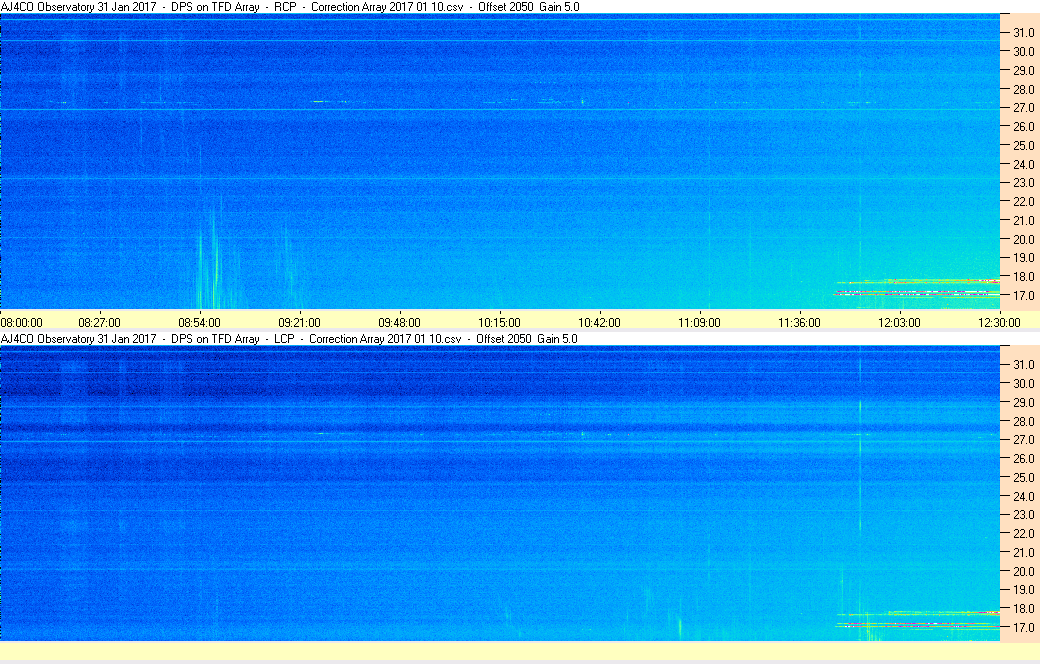Click 30.0 frequency label in RCP panel
The height and width of the screenshot is (664, 1040).
[x=1023, y=51]
